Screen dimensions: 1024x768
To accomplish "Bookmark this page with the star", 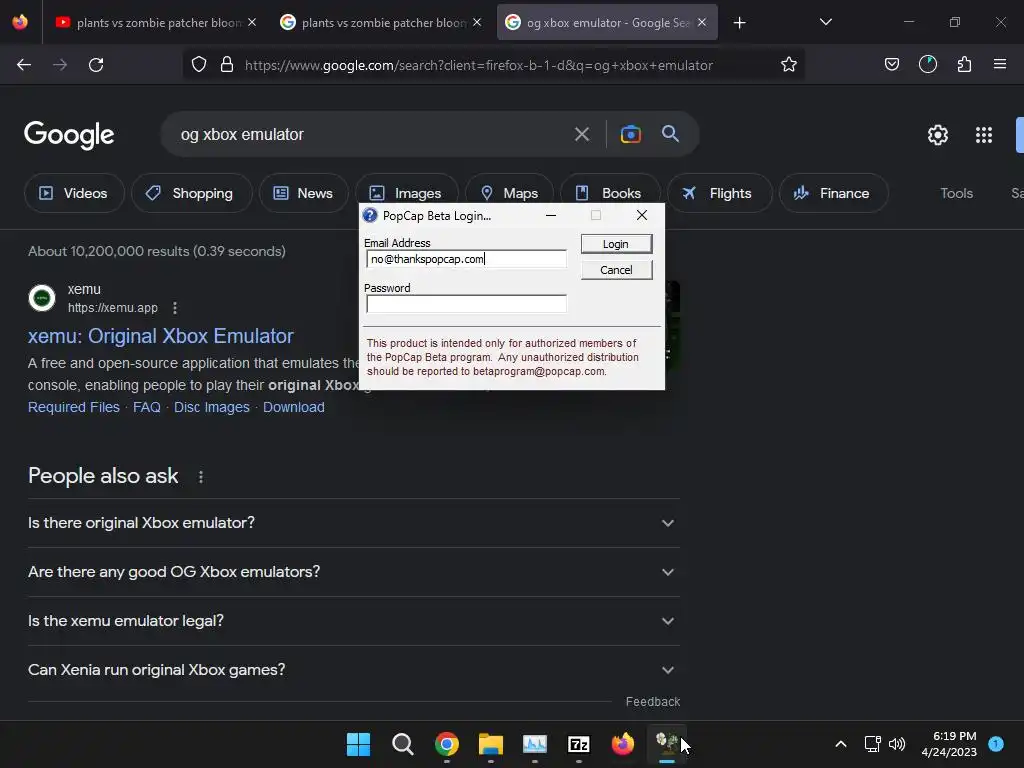I will click(789, 65).
